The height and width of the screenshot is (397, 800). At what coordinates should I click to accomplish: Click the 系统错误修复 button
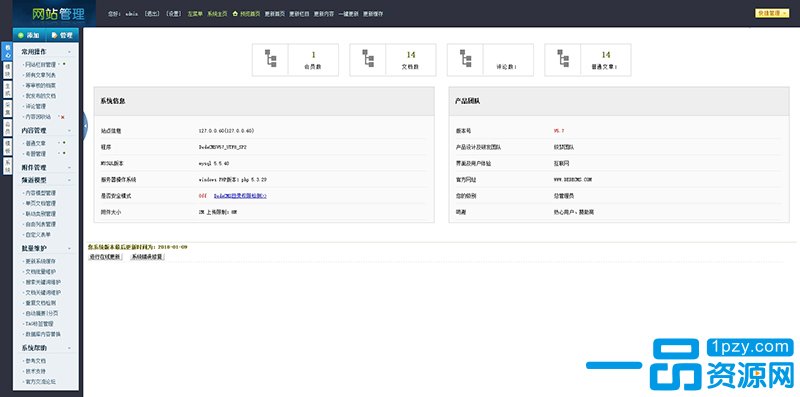(x=147, y=257)
